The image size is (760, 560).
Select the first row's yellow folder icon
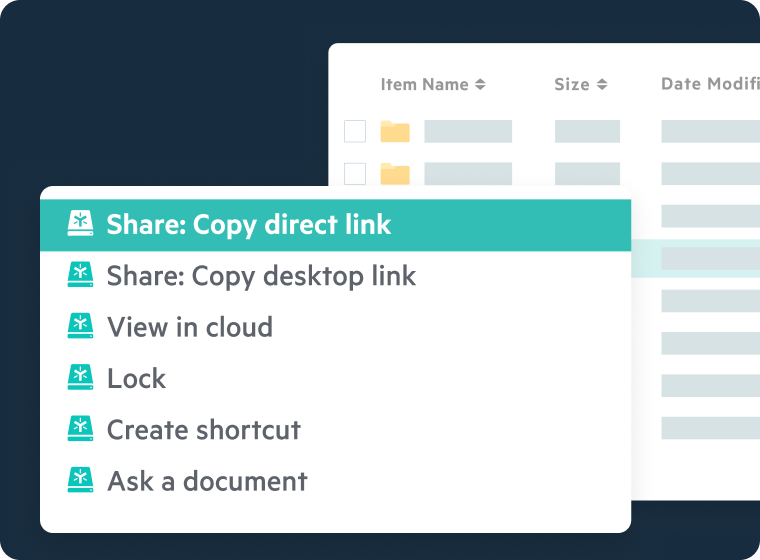click(x=395, y=131)
